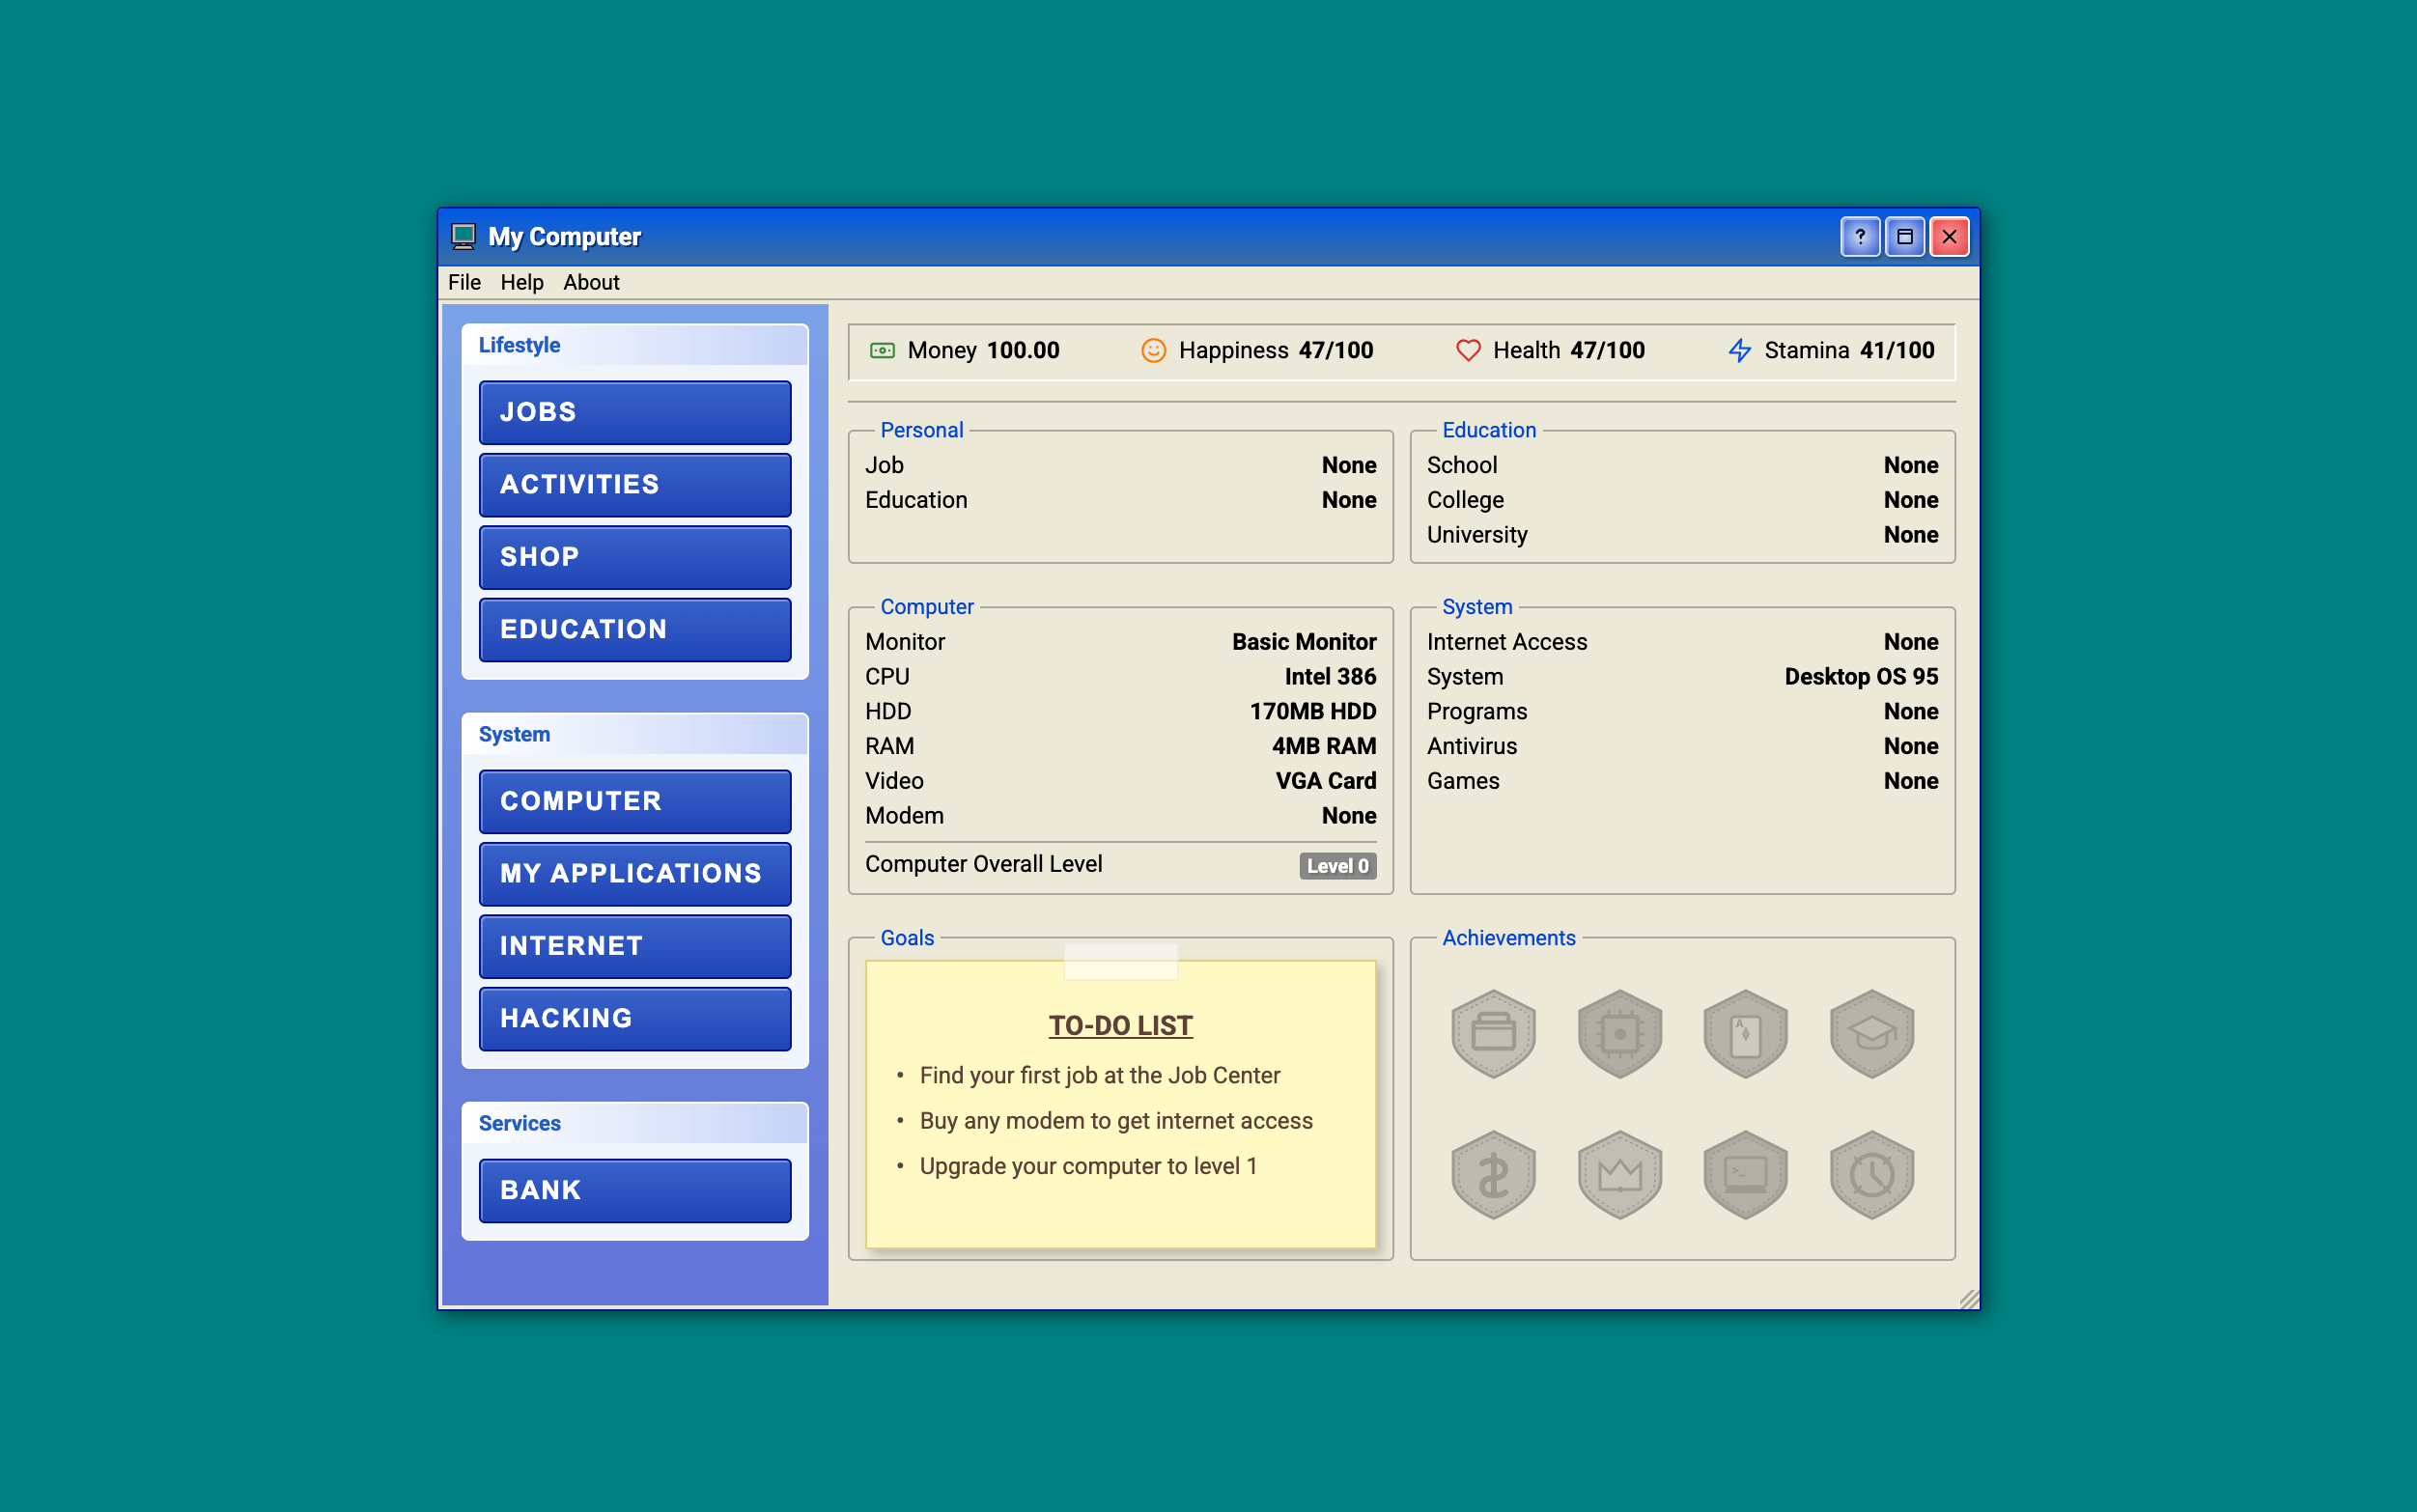Click the Happiness smiley face icon
The image size is (2417, 1512).
1152,350
